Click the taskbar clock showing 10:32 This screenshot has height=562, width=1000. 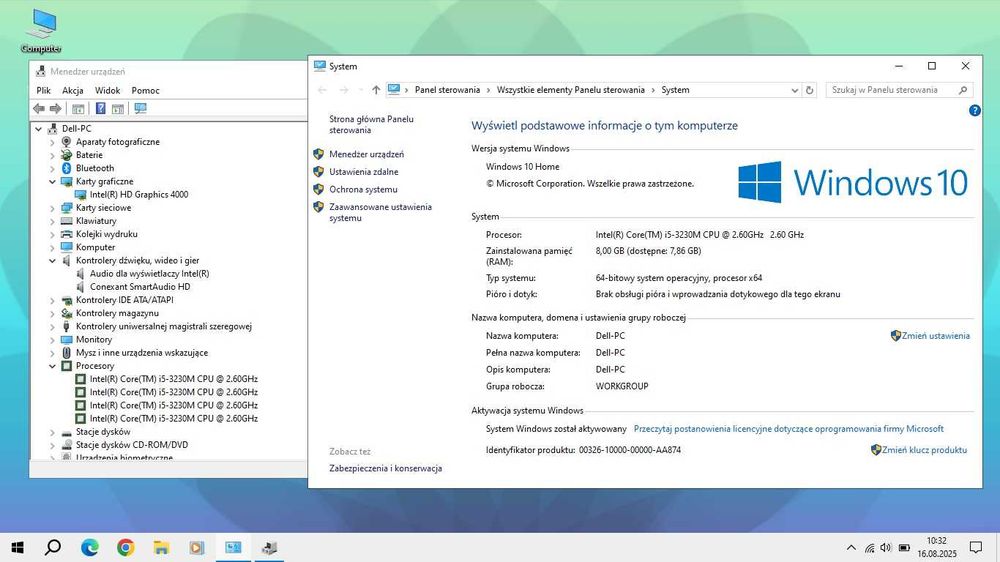pos(937,547)
